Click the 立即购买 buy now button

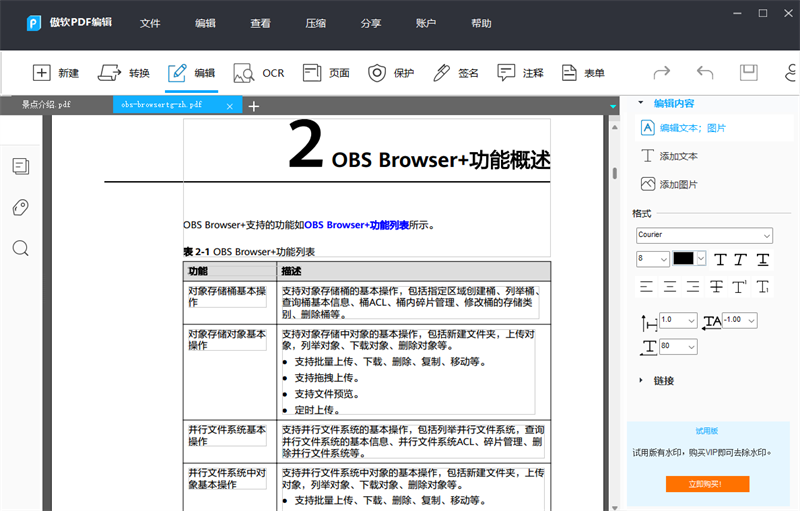[x=707, y=483]
